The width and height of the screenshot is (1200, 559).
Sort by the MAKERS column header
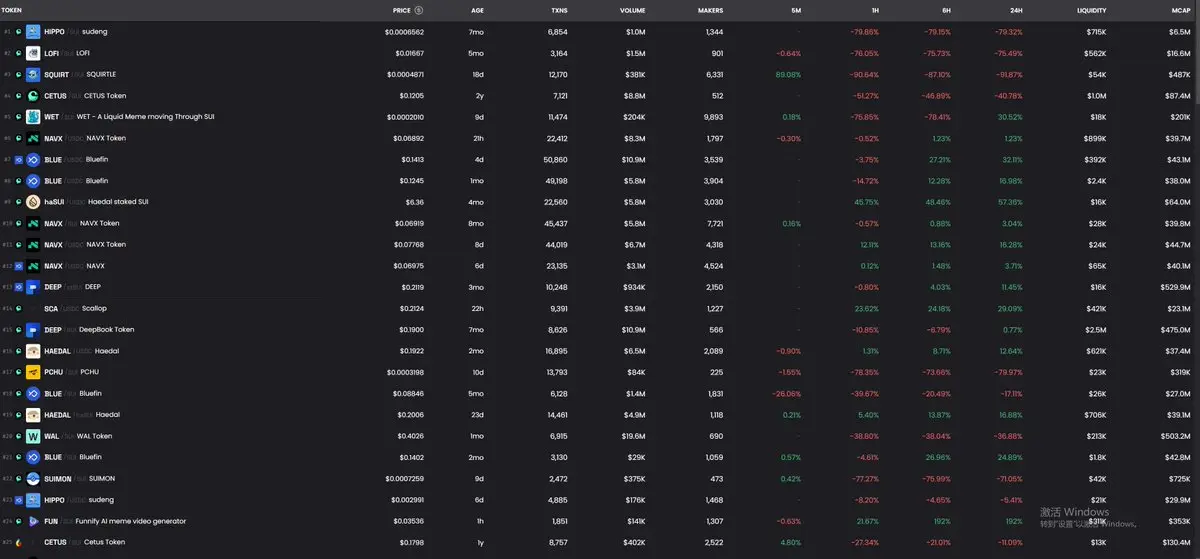coord(710,10)
